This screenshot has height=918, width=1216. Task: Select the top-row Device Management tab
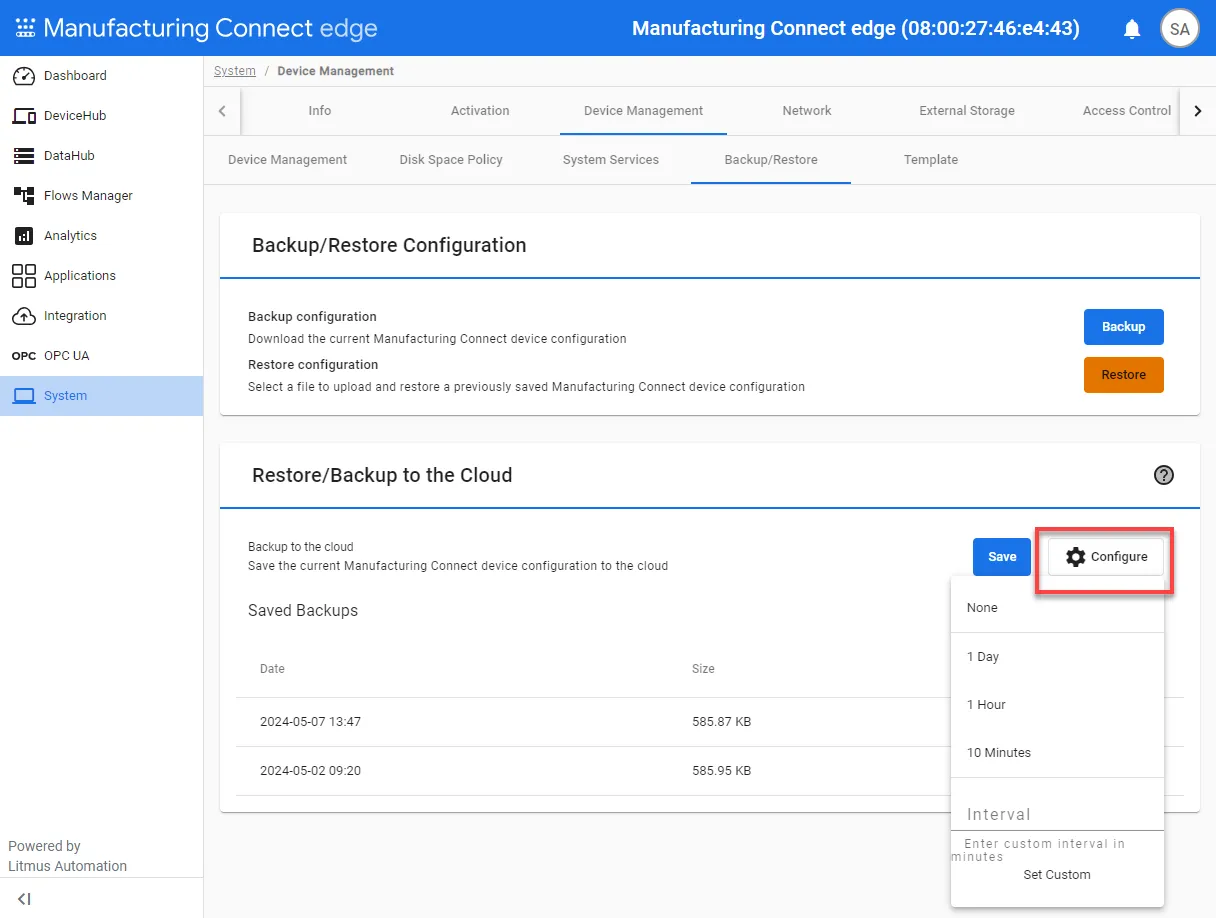(x=643, y=111)
